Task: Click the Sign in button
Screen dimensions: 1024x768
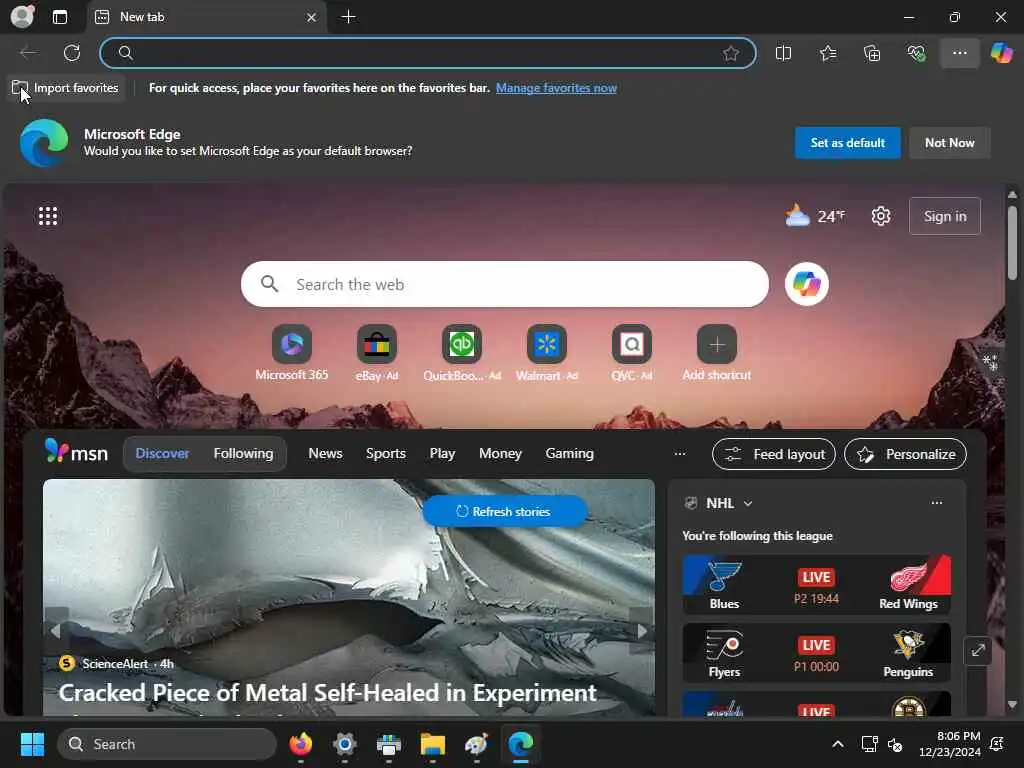Action: 944,216
